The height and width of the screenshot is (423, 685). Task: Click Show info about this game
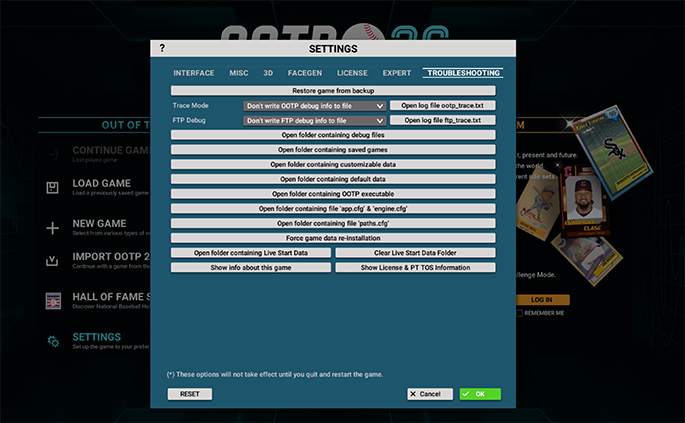click(251, 267)
